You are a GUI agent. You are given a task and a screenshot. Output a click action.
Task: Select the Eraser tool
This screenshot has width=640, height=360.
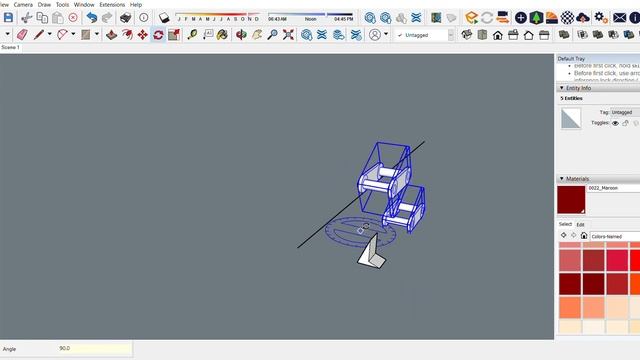point(22,35)
